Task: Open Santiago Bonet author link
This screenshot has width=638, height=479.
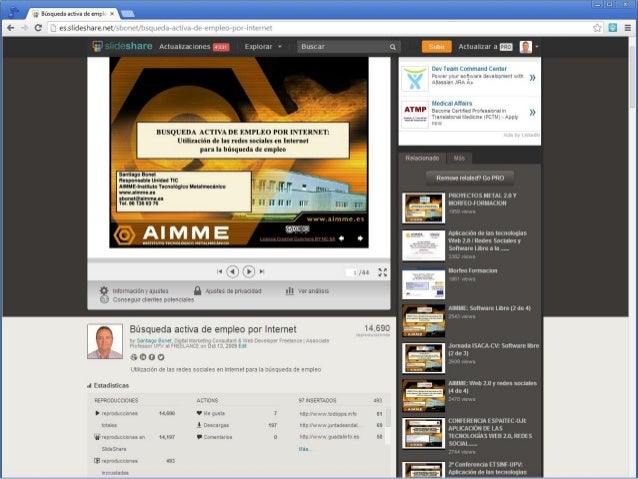Action: (x=154, y=340)
